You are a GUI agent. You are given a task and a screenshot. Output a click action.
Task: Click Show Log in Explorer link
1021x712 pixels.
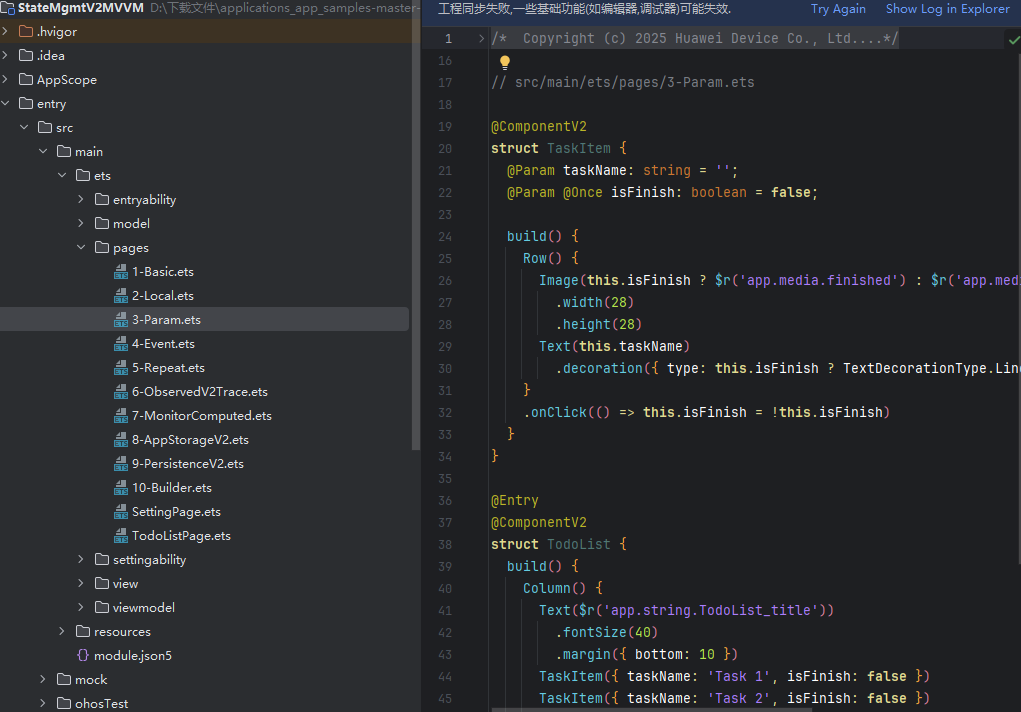tap(947, 9)
